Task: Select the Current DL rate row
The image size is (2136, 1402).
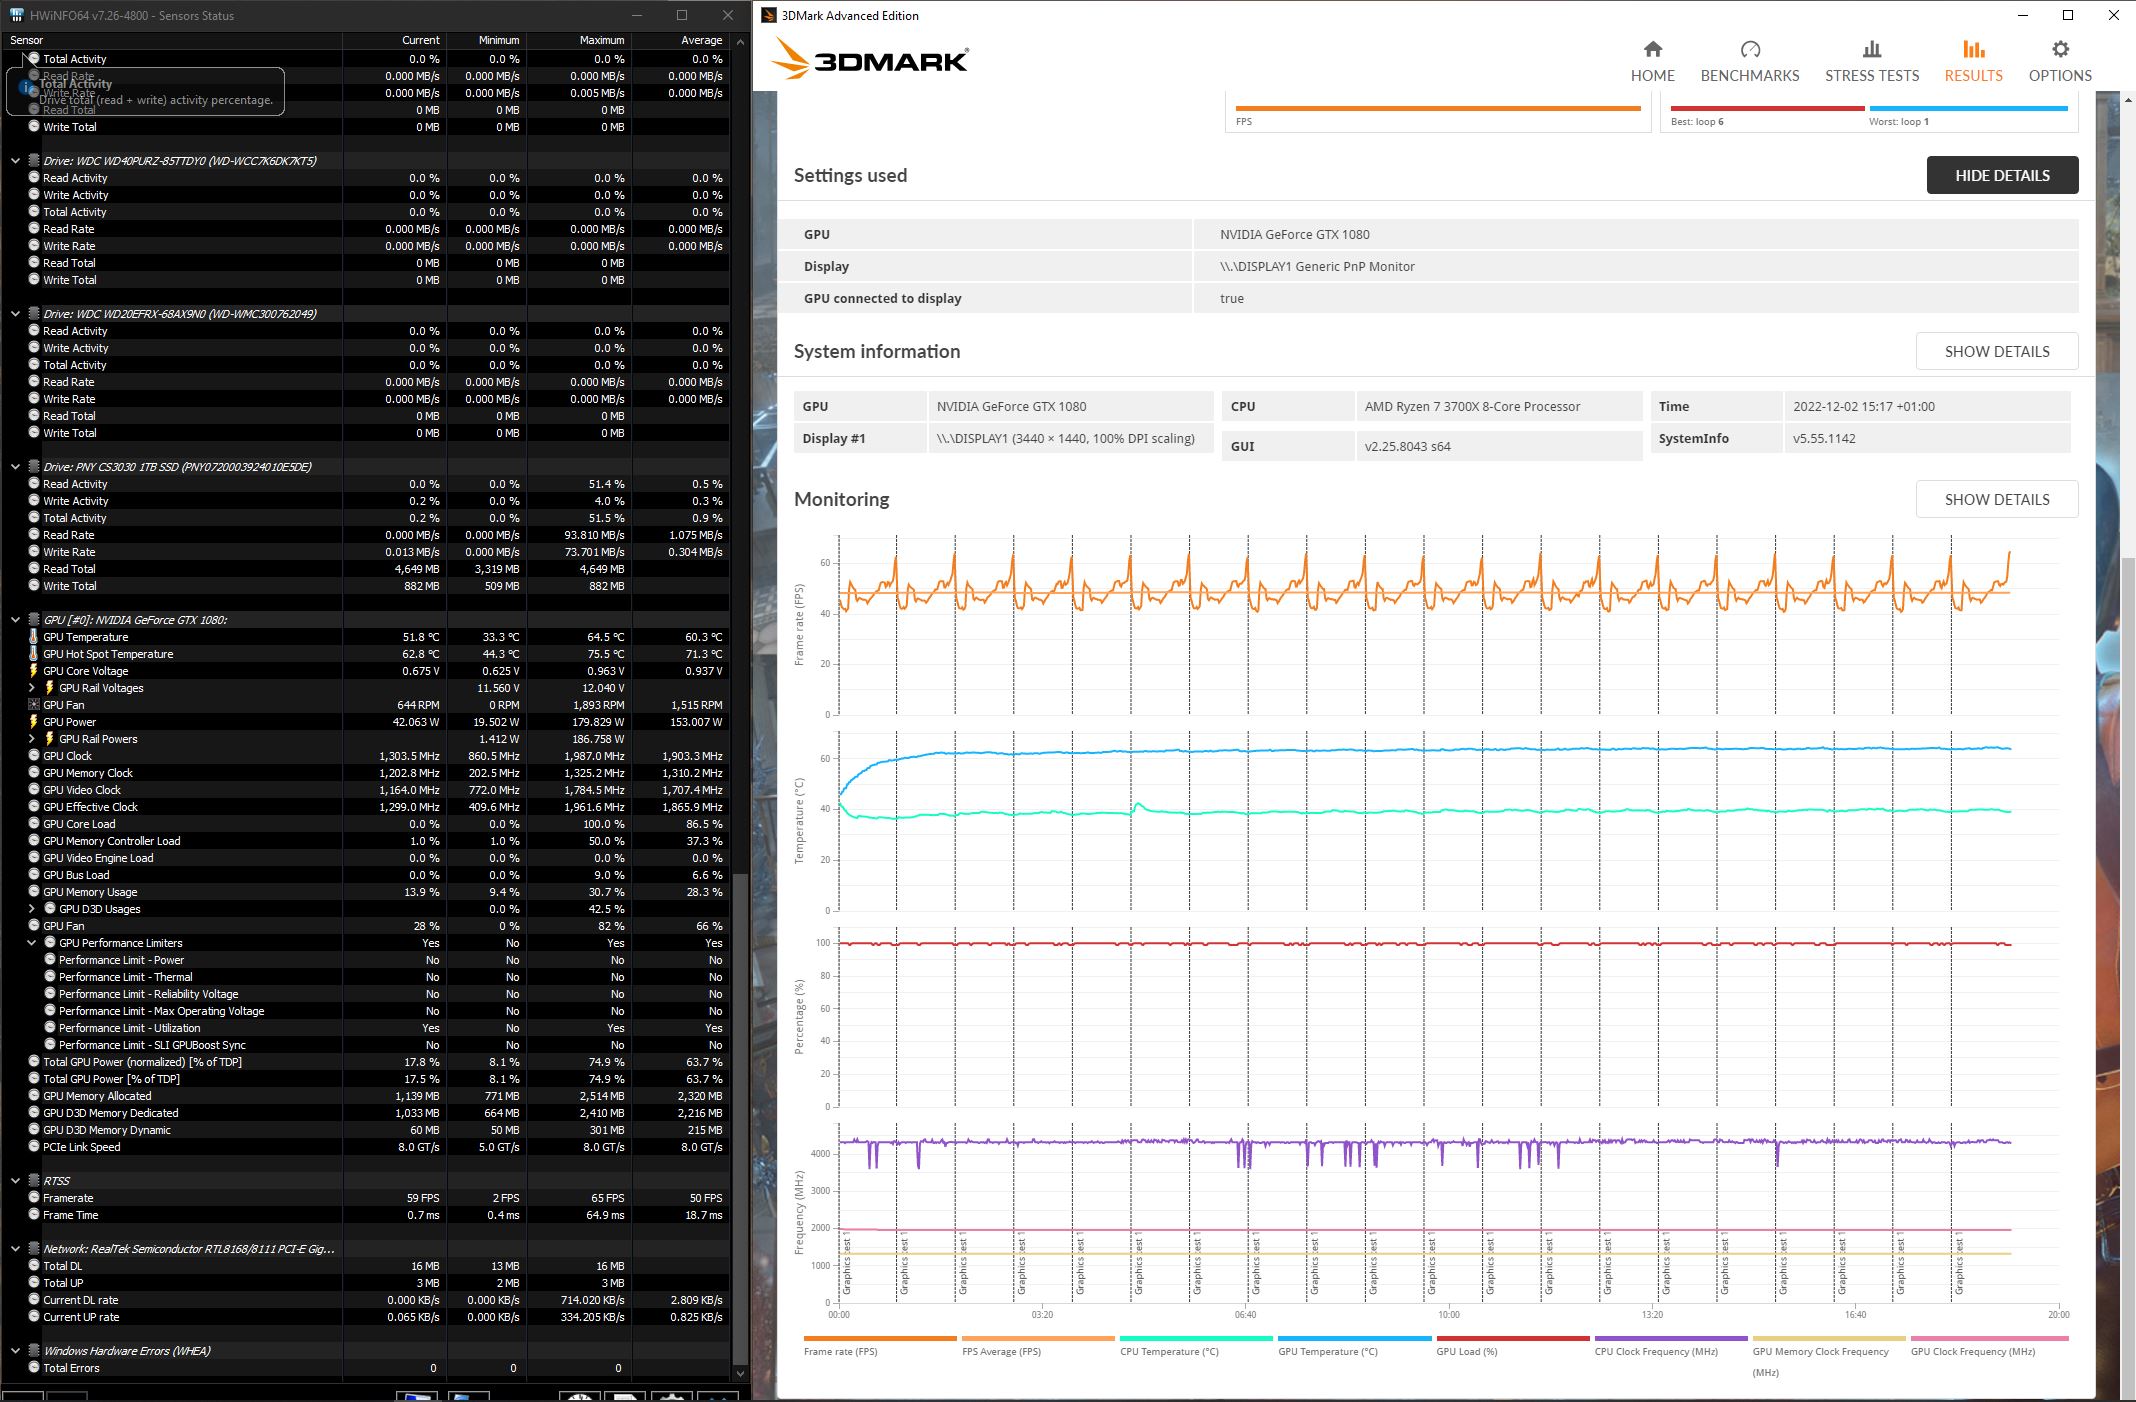Action: tap(367, 1300)
